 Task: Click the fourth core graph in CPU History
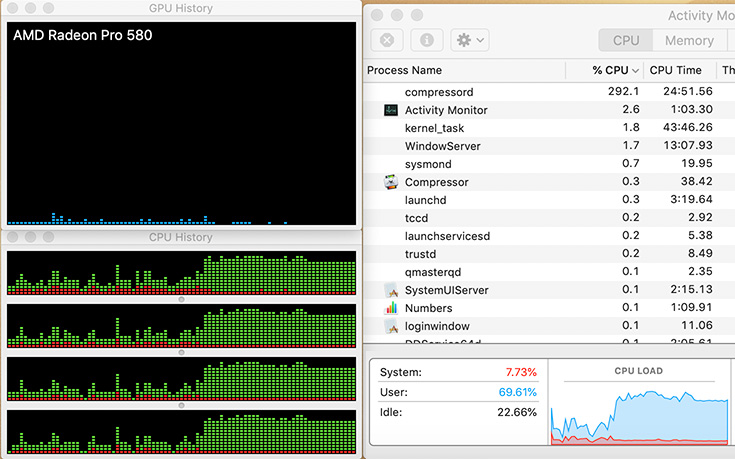click(181, 432)
